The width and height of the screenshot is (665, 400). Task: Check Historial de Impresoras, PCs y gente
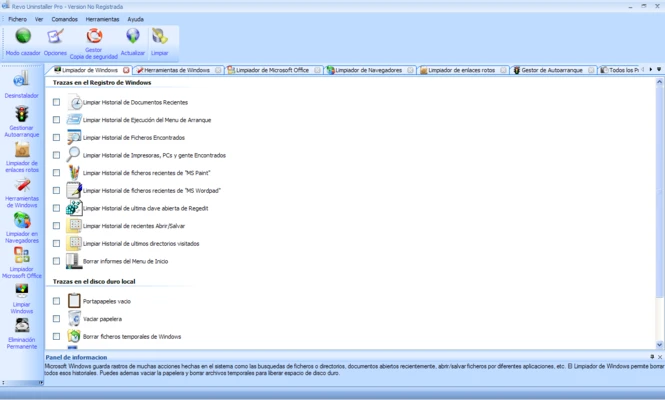point(56,155)
